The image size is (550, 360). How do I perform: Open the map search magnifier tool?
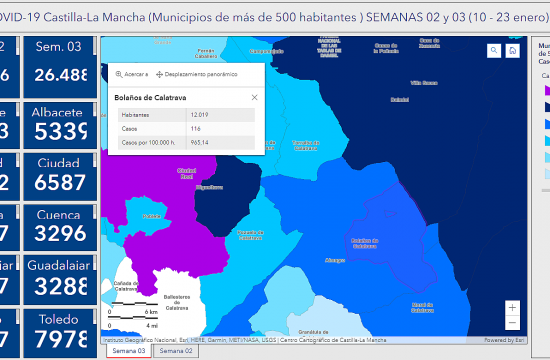click(x=494, y=51)
